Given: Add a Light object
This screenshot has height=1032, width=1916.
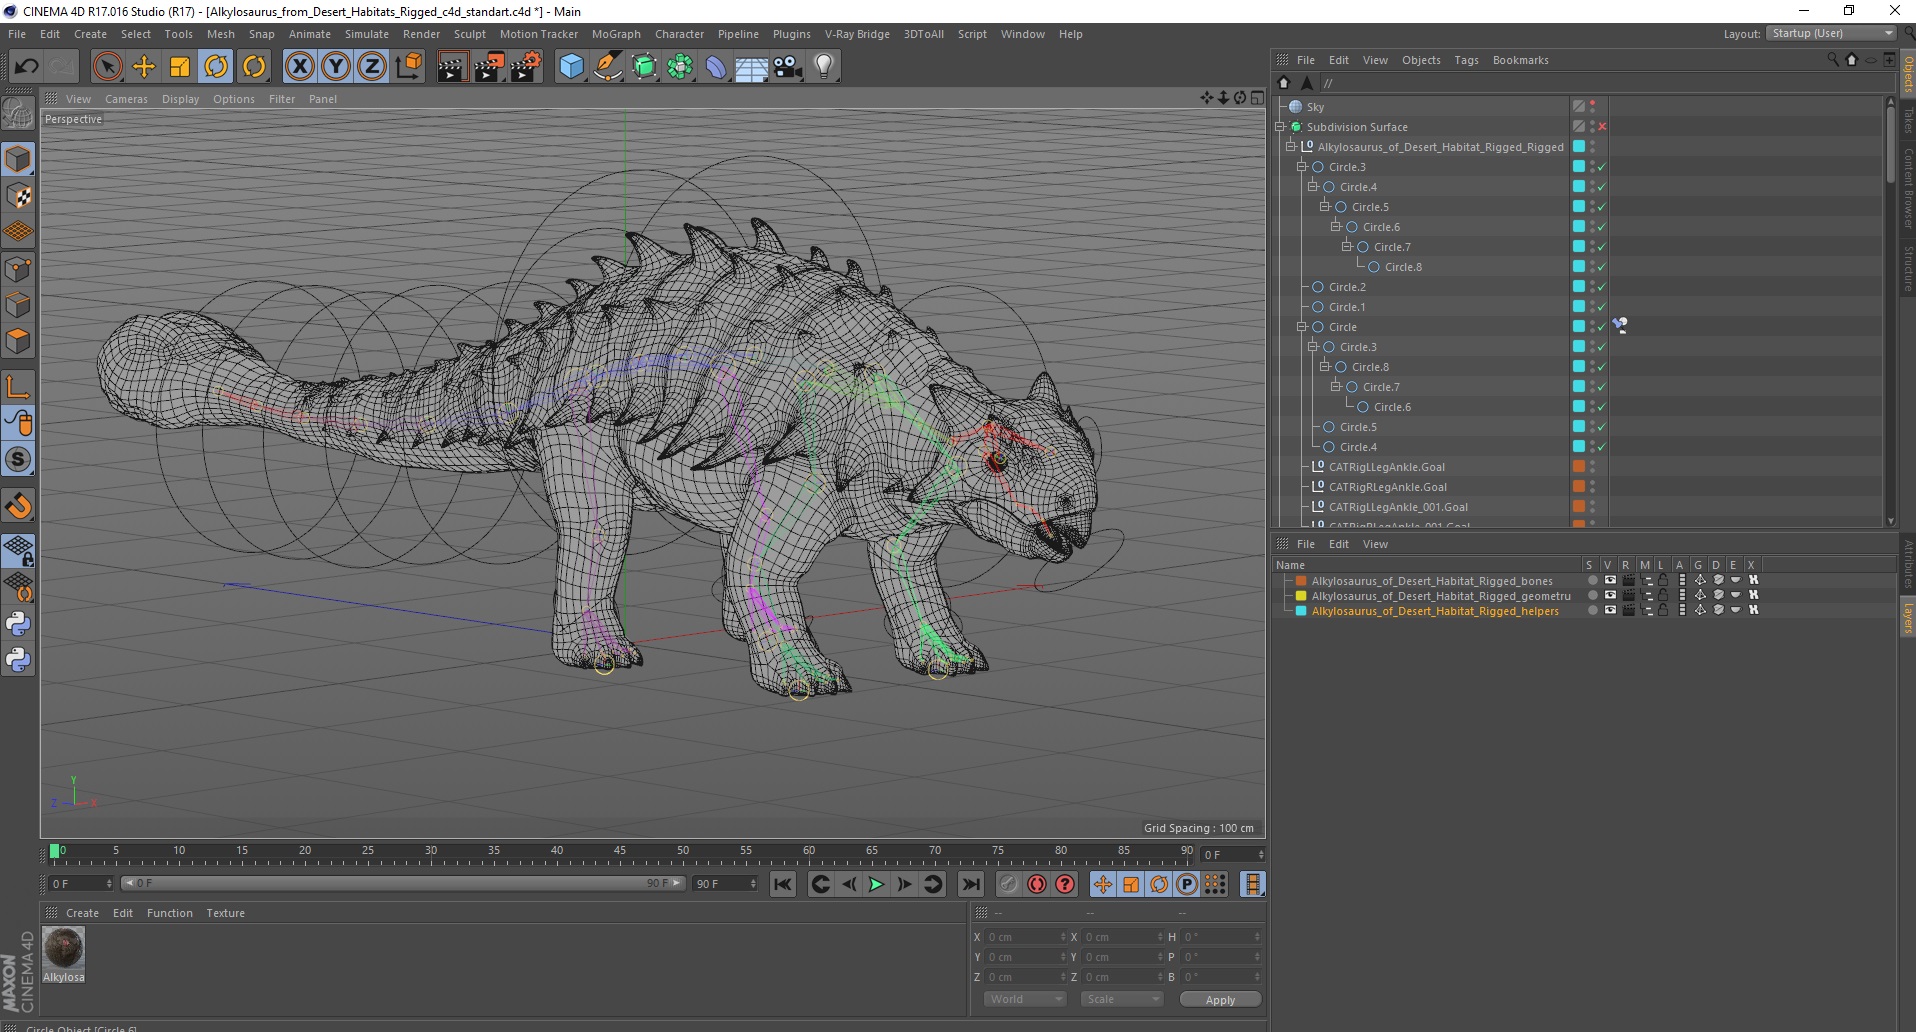Looking at the screenshot, I should 824,67.
